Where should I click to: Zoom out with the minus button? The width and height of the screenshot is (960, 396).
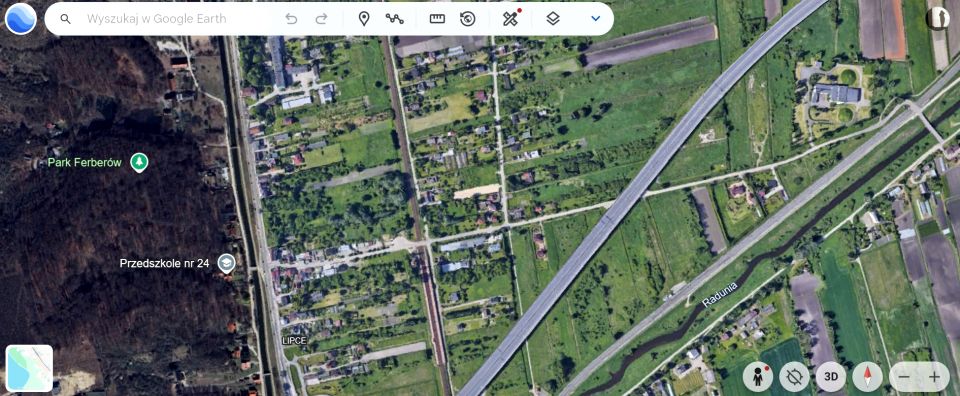(x=904, y=377)
